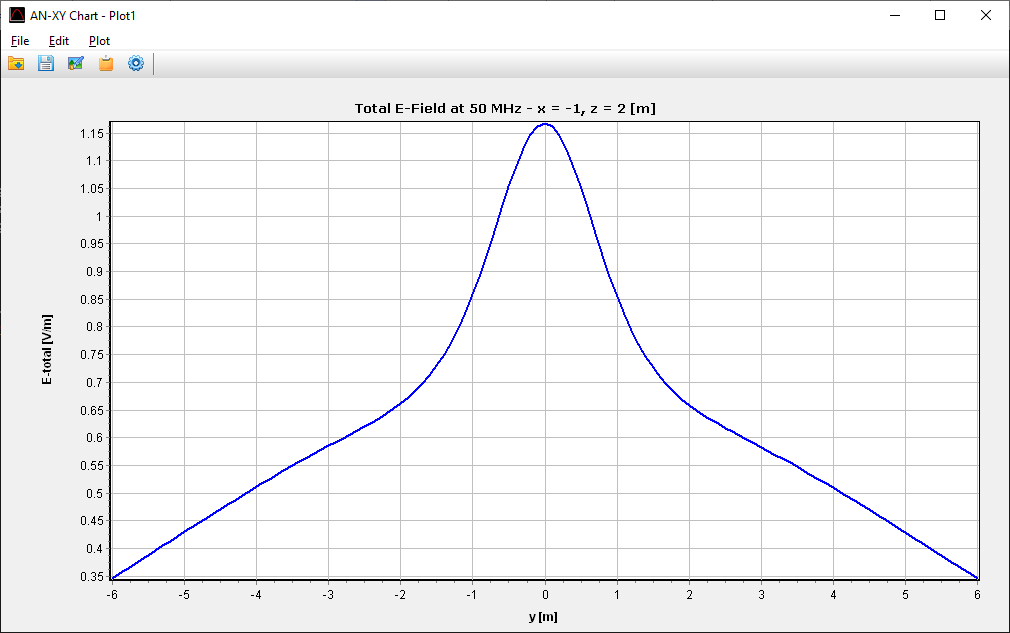Click the export image paintbrush icon
The height and width of the screenshot is (633, 1010).
76,63
